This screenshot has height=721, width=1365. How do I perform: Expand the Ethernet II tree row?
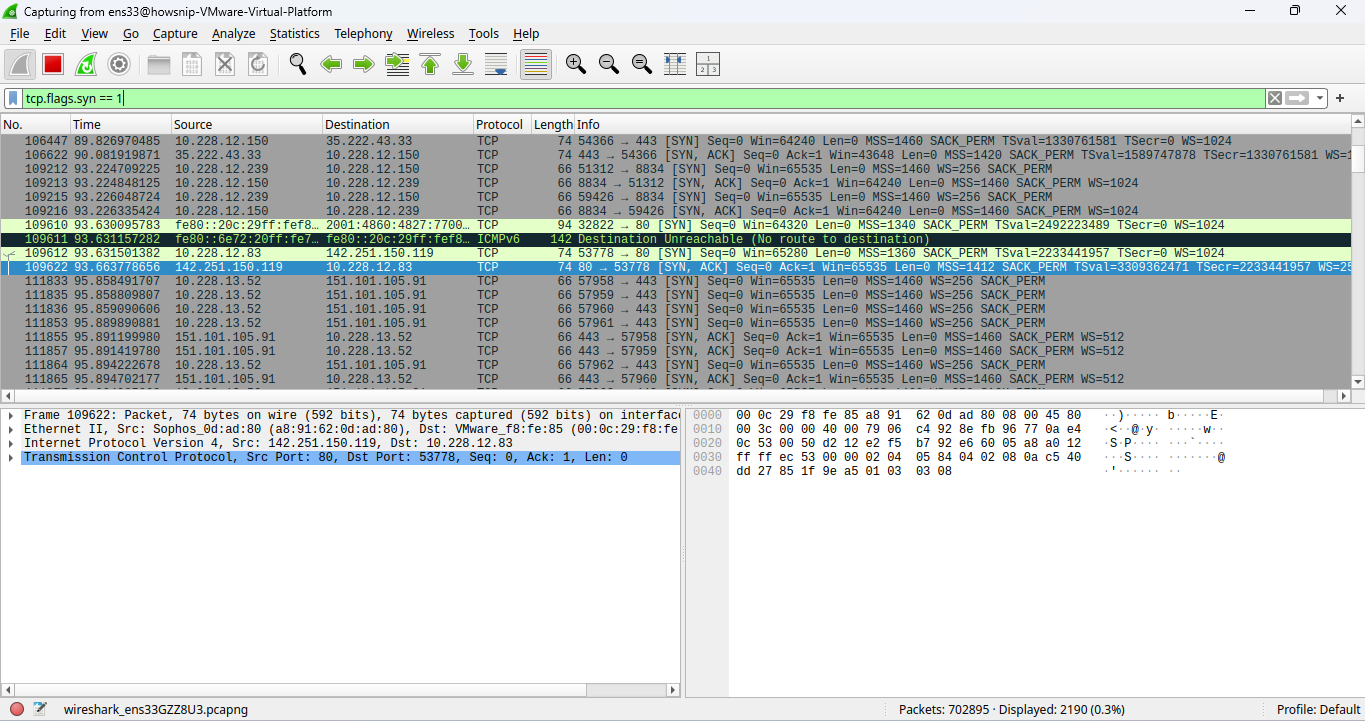(x=10, y=429)
